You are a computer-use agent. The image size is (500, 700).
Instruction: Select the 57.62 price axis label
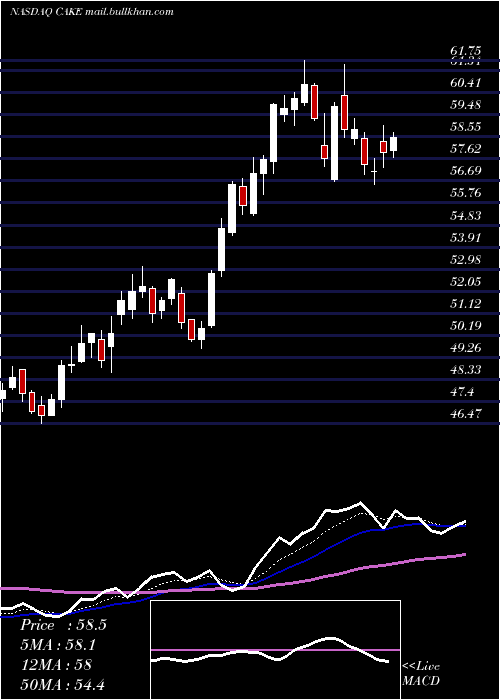466,149
